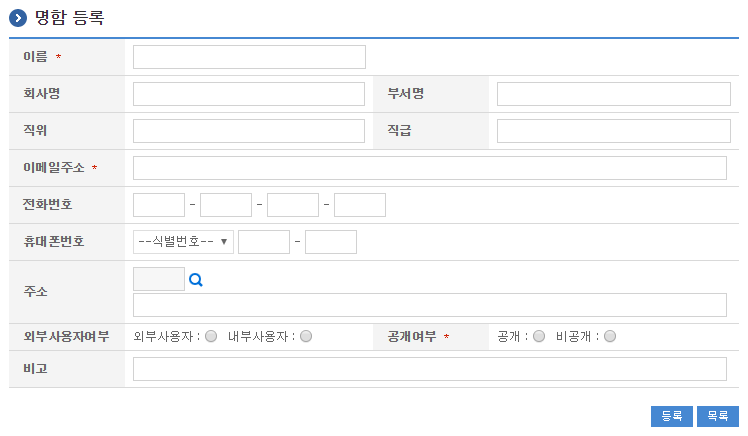The image size is (748, 436).
Task: Click the detailed 주소 address field
Action: point(430,305)
